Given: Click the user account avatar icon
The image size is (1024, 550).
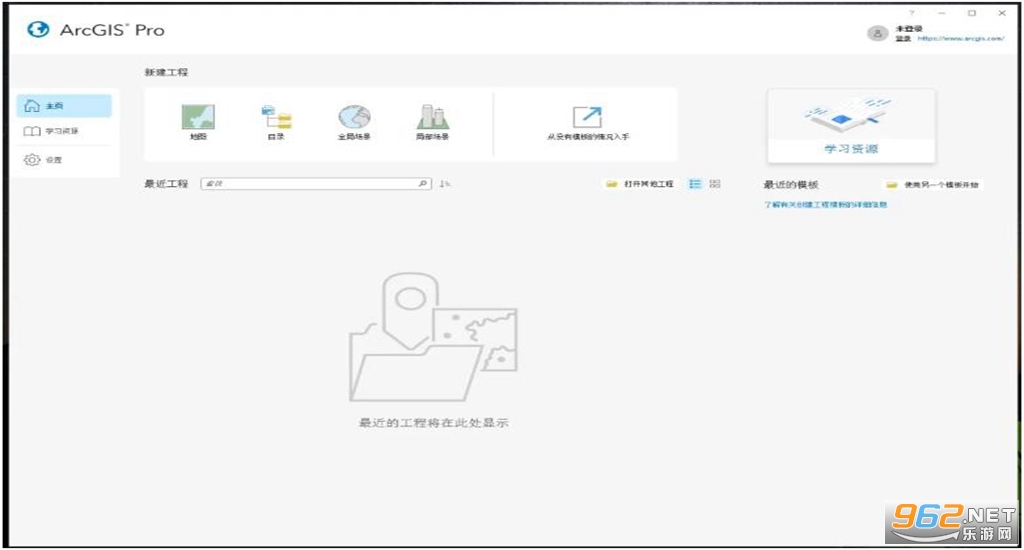Looking at the screenshot, I should tap(877, 33).
